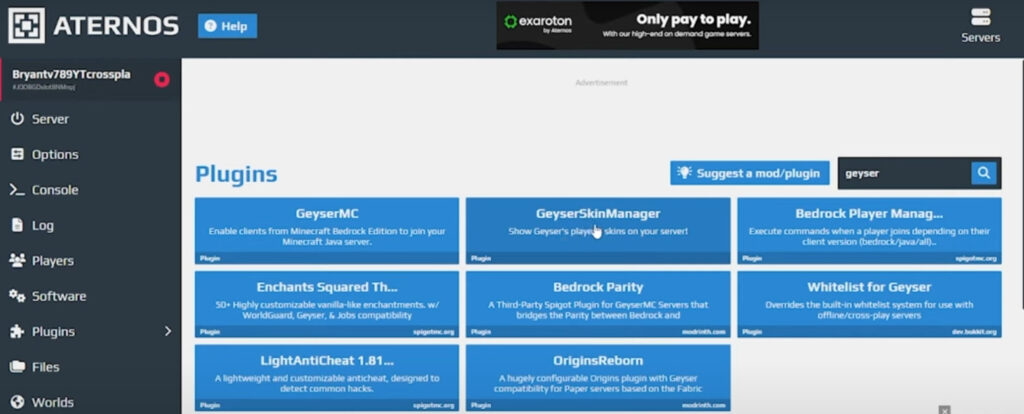1024x414 pixels.
Task: Click the Plugins page heading
Action: (x=236, y=174)
